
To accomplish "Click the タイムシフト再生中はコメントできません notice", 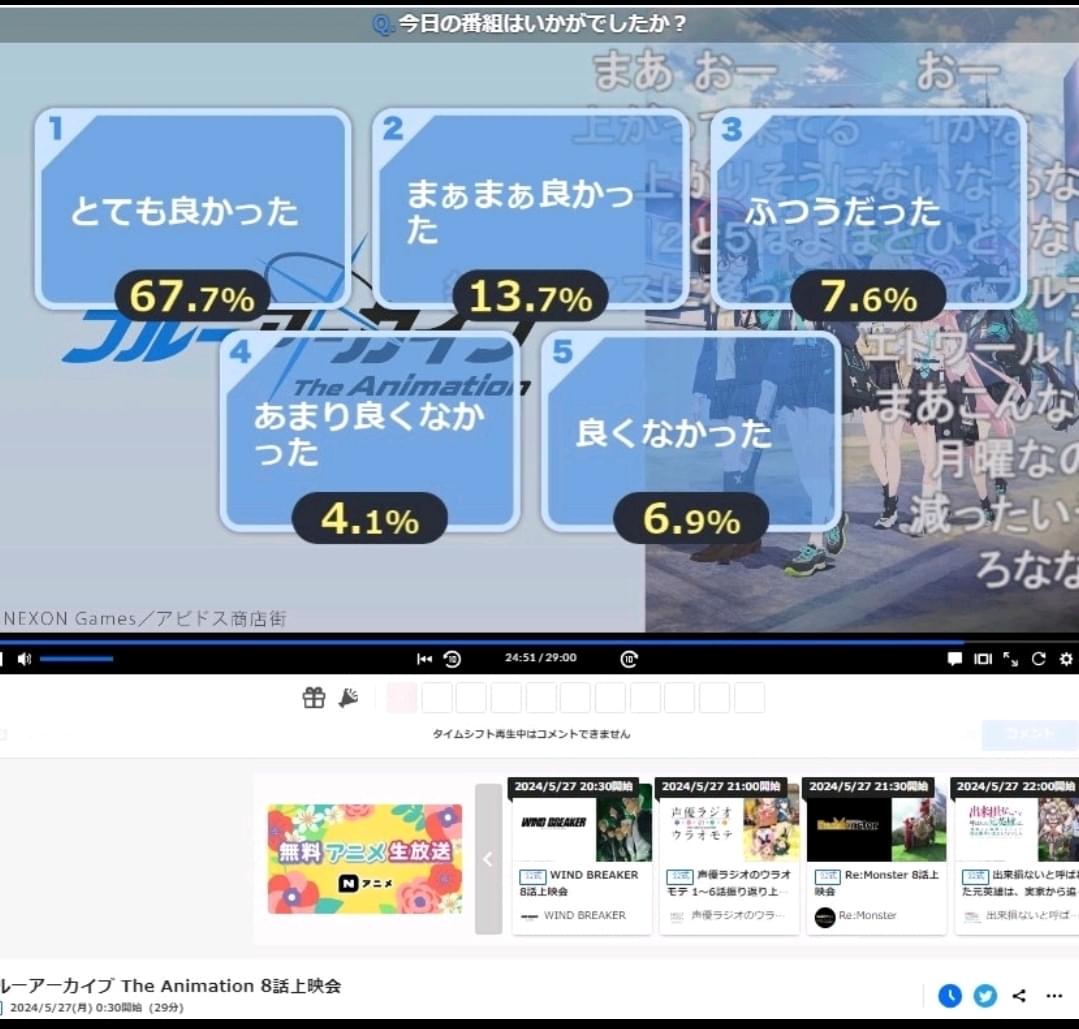I will pyautogui.click(x=531, y=734).
